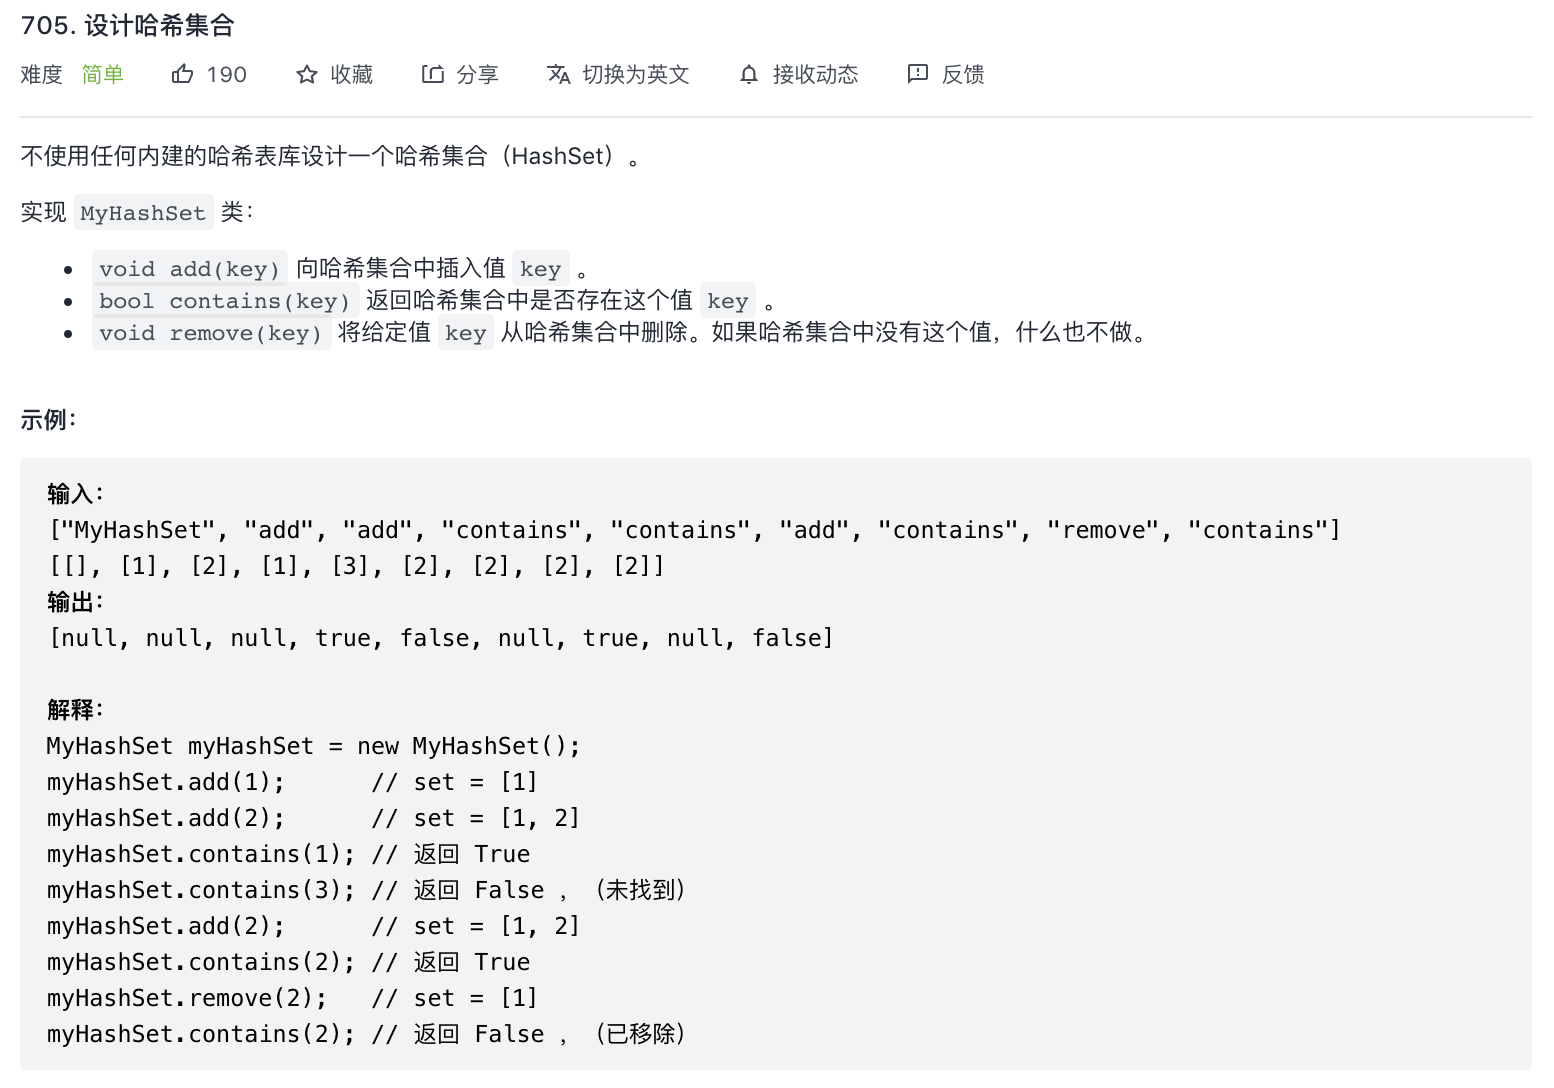Image resolution: width=1554 pixels, height=1088 pixels.
Task: Click the 输出 output result line
Action: pyautogui.click(x=441, y=638)
